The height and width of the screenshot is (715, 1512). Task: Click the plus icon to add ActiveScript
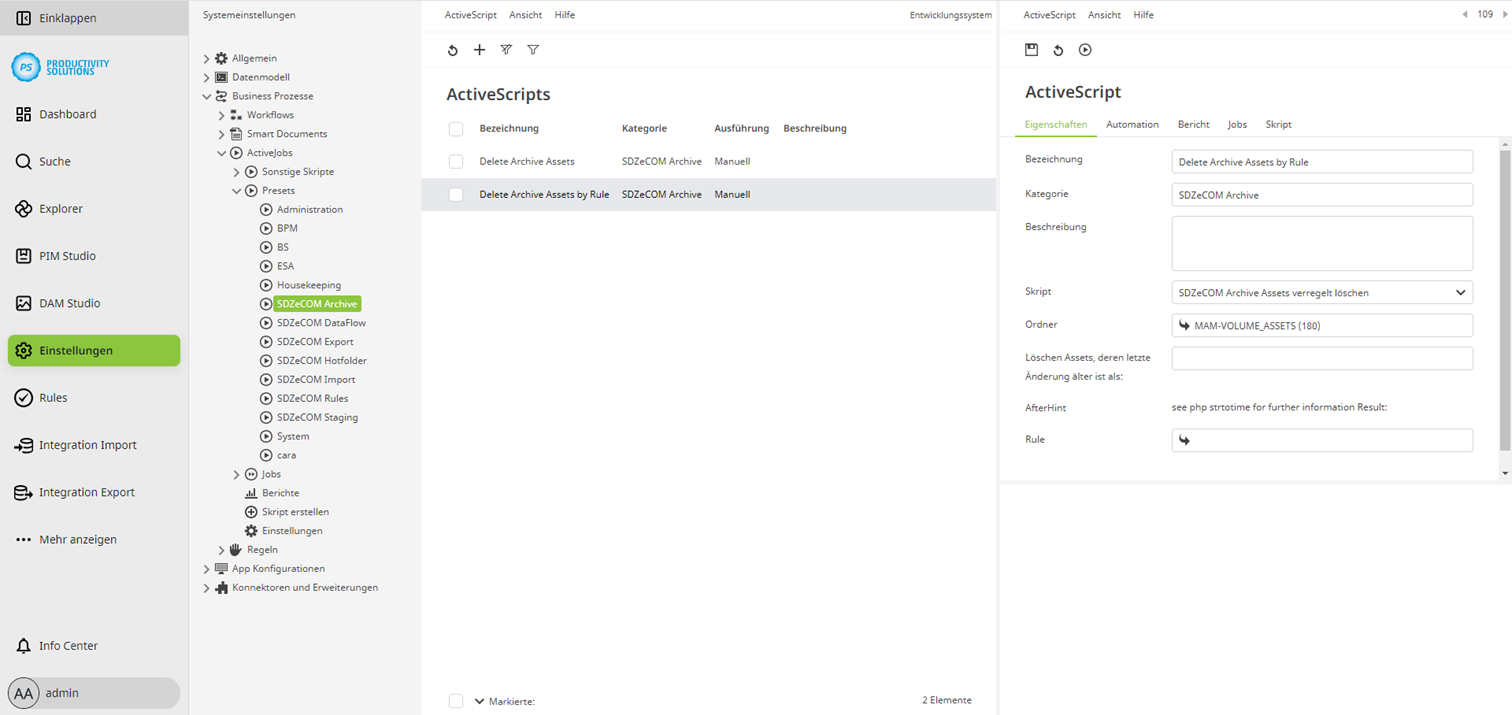(479, 50)
